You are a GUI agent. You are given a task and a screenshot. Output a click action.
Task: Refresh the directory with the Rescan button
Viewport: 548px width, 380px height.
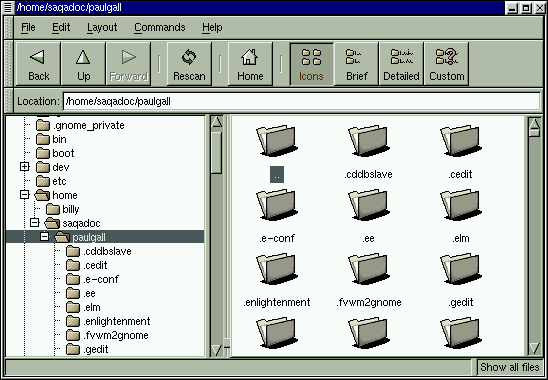click(189, 64)
